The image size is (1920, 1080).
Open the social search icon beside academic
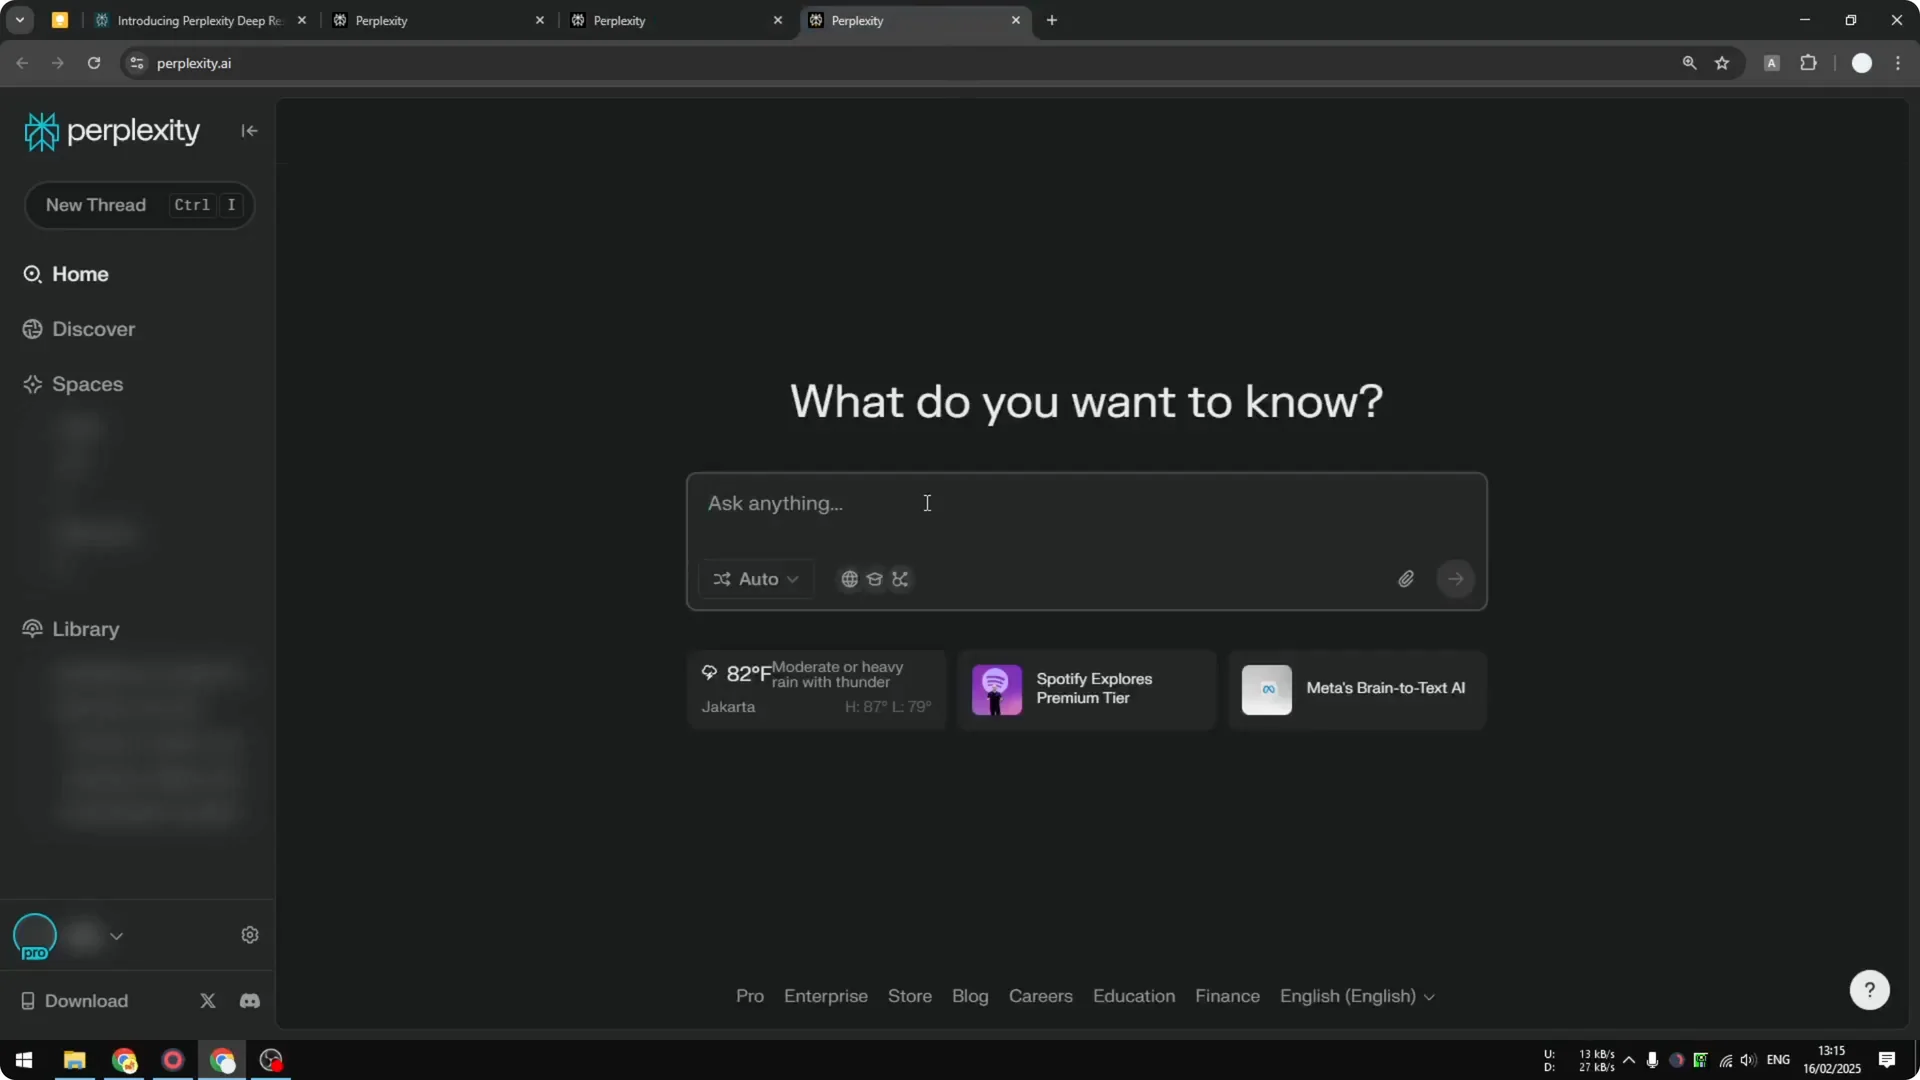click(x=900, y=579)
